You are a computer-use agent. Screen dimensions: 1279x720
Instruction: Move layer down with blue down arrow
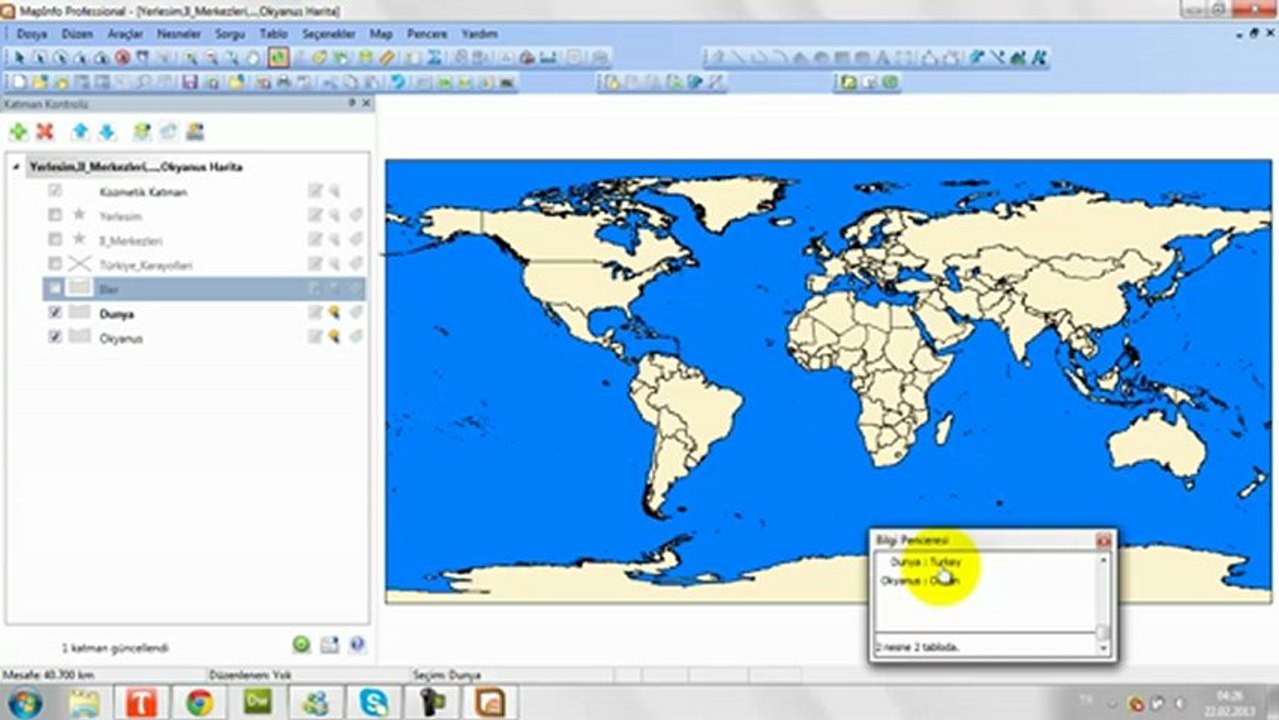(106, 131)
